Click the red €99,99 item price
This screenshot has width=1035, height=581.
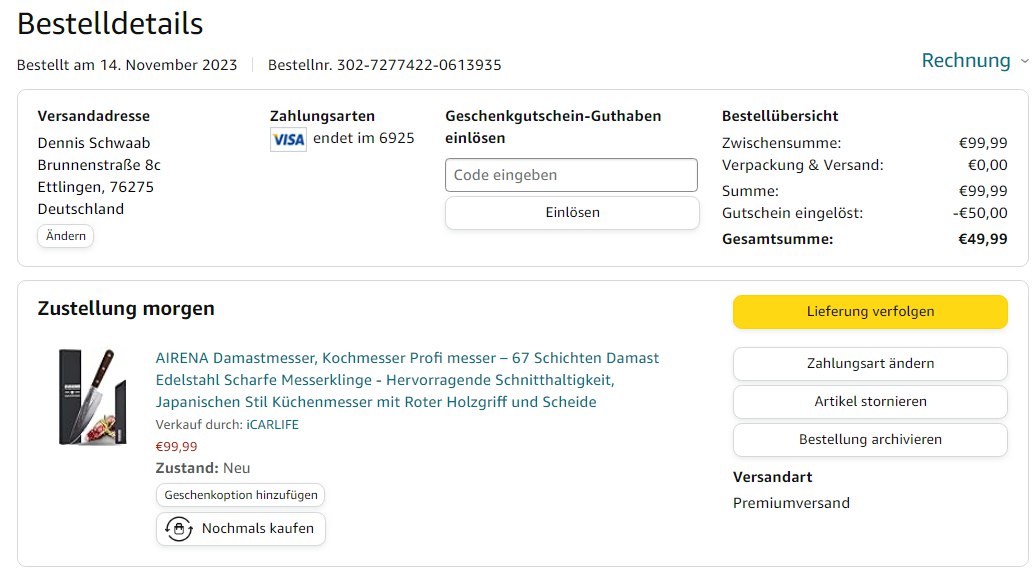pyautogui.click(x=177, y=447)
